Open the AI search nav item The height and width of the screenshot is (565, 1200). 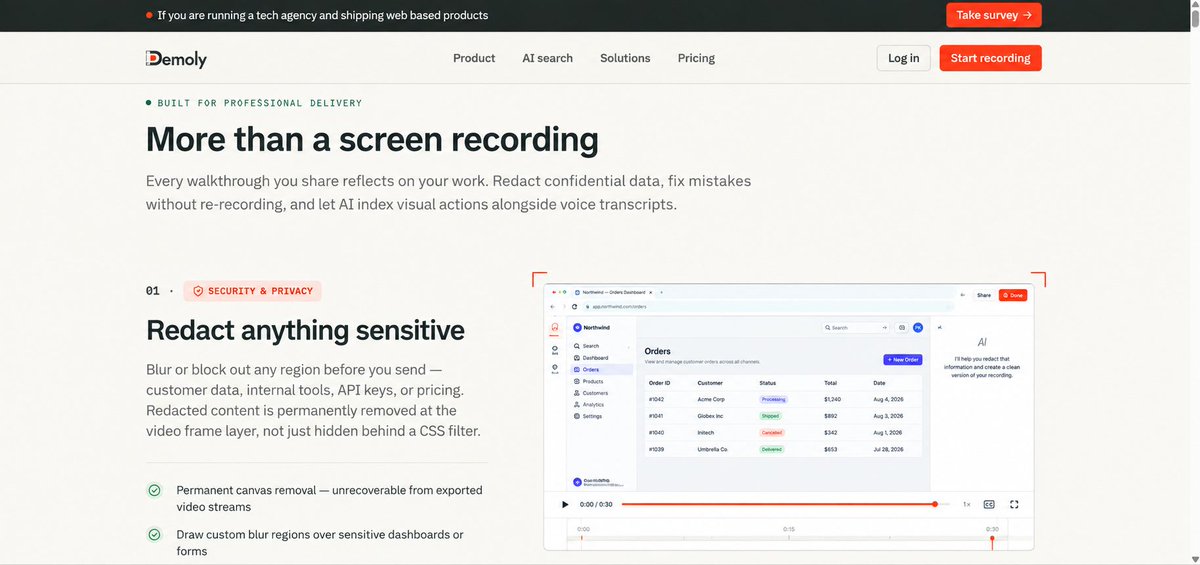[x=547, y=58]
